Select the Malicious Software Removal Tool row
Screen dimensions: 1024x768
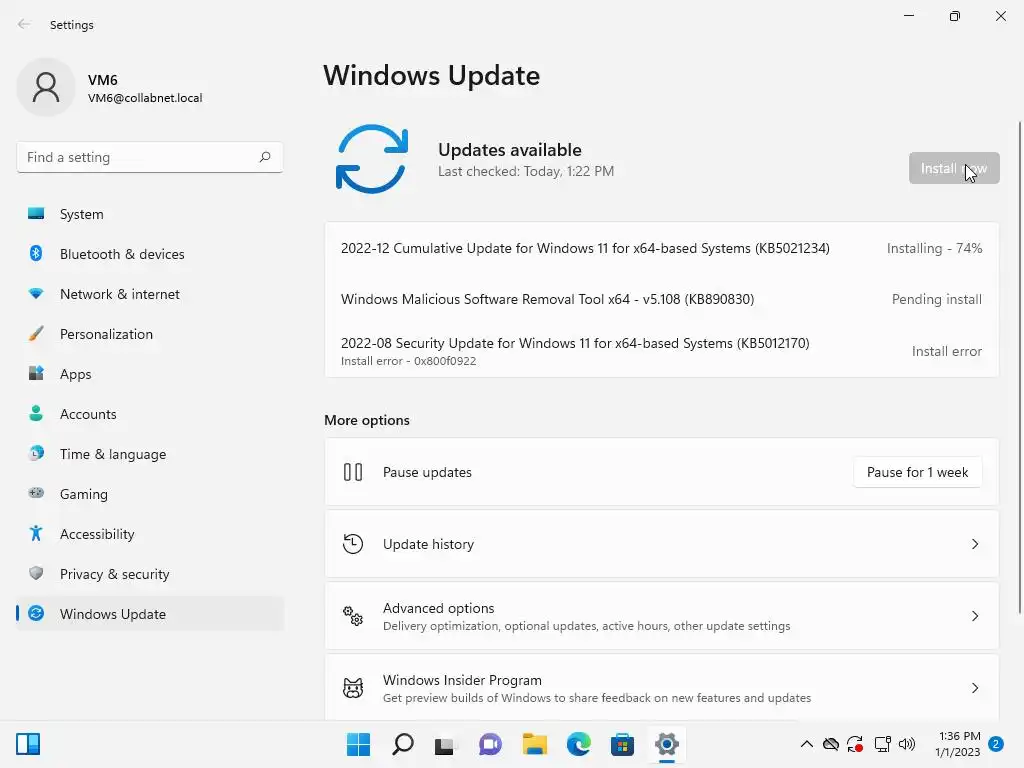662,299
